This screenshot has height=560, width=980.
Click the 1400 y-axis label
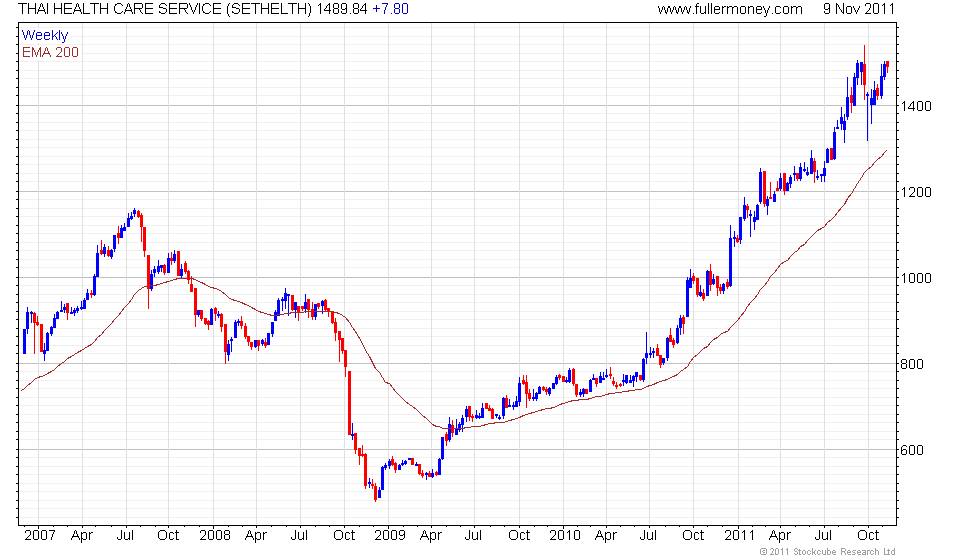(x=916, y=106)
